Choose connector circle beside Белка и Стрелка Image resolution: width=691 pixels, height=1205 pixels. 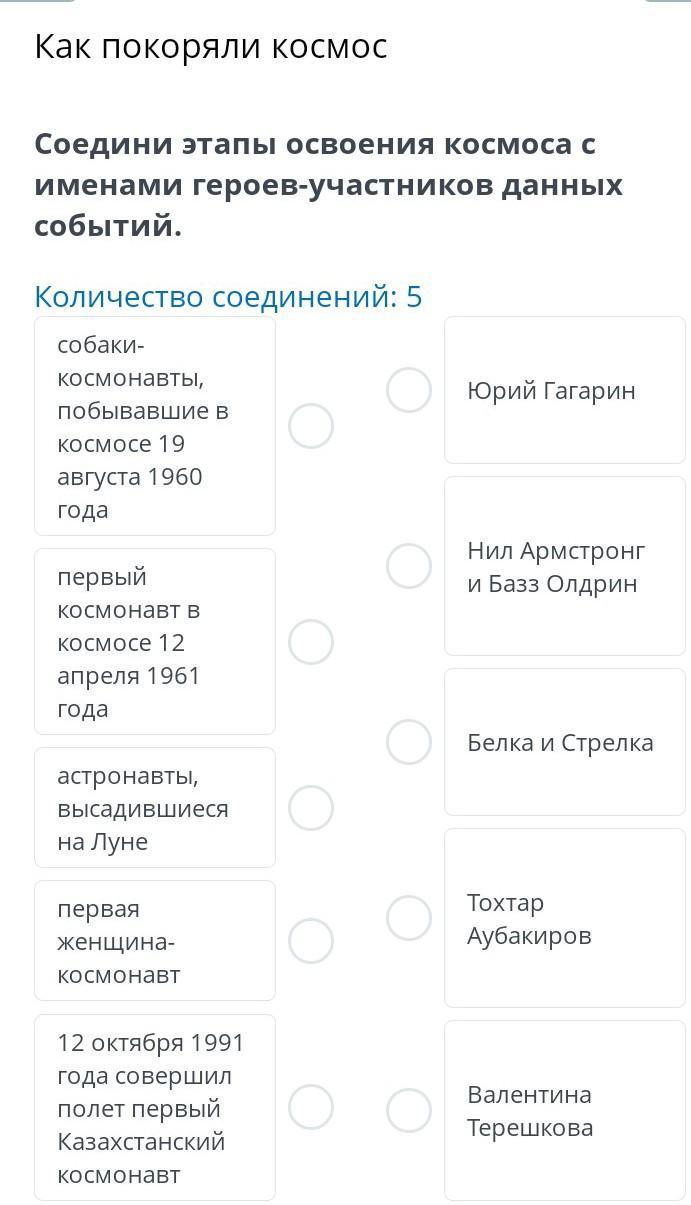(409, 742)
